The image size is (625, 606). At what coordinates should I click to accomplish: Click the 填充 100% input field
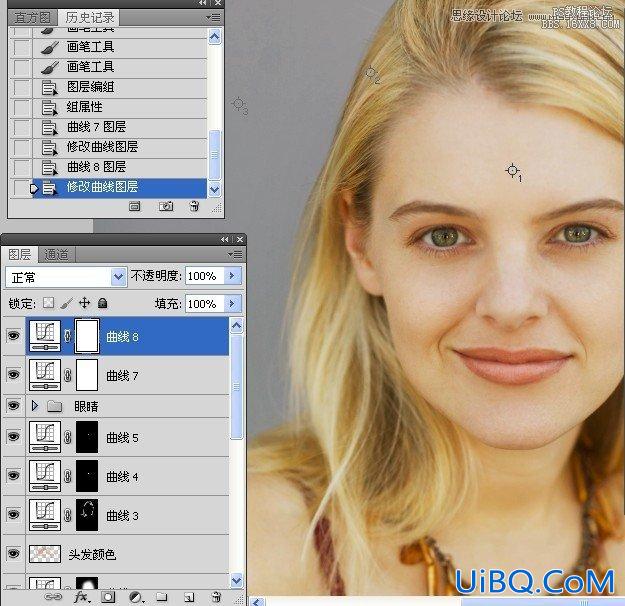click(204, 304)
